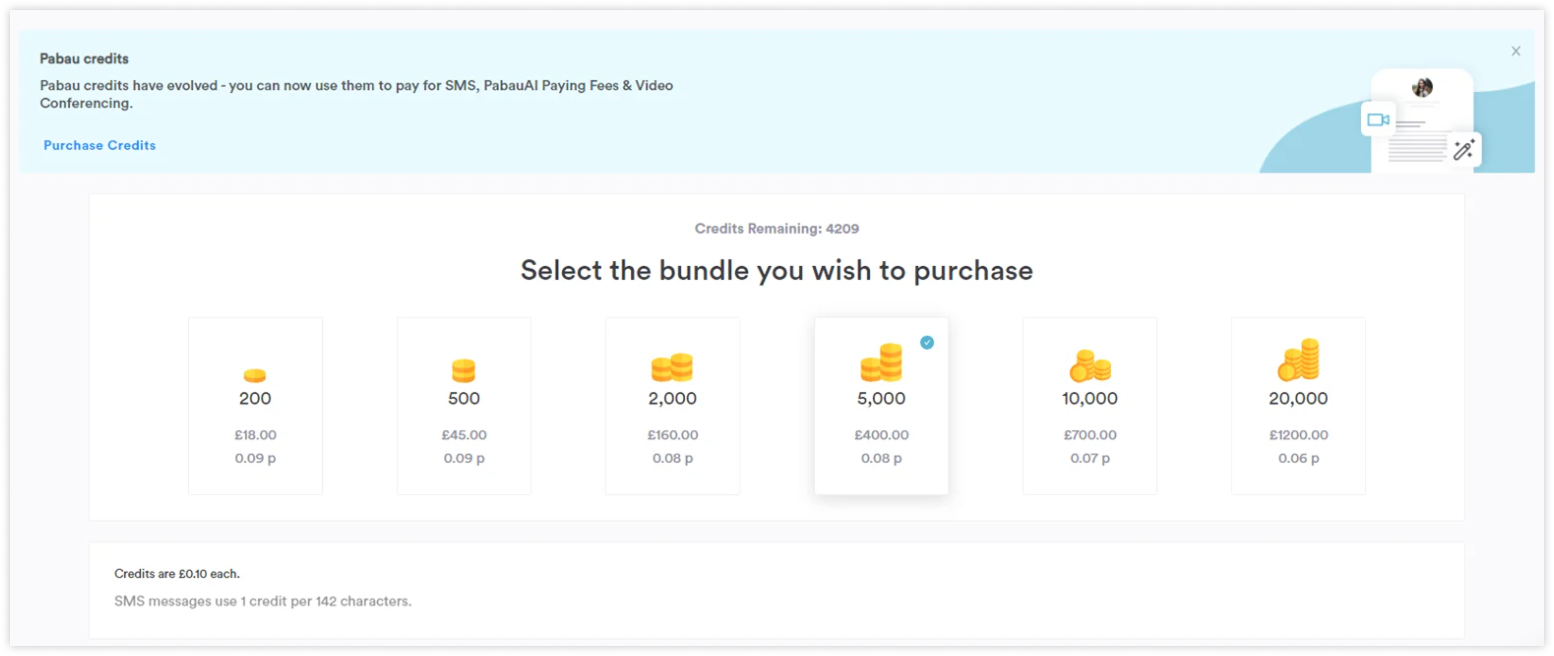Click the 20,000 credits amount label
This screenshot has height=656, width=1554.
(x=1298, y=398)
